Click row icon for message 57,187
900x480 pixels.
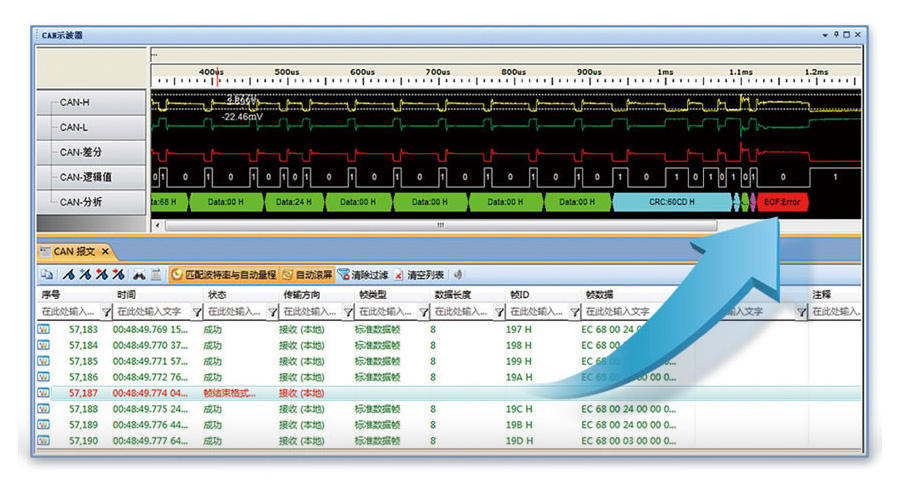[44, 393]
